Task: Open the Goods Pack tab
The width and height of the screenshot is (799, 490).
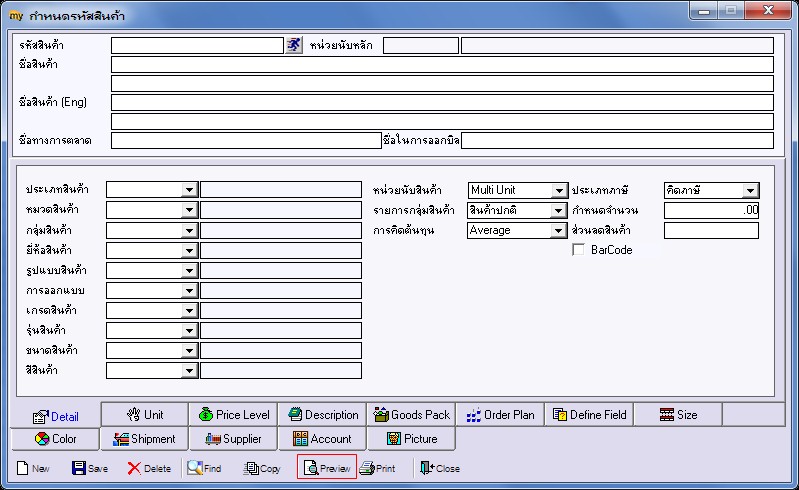Action: coord(411,415)
